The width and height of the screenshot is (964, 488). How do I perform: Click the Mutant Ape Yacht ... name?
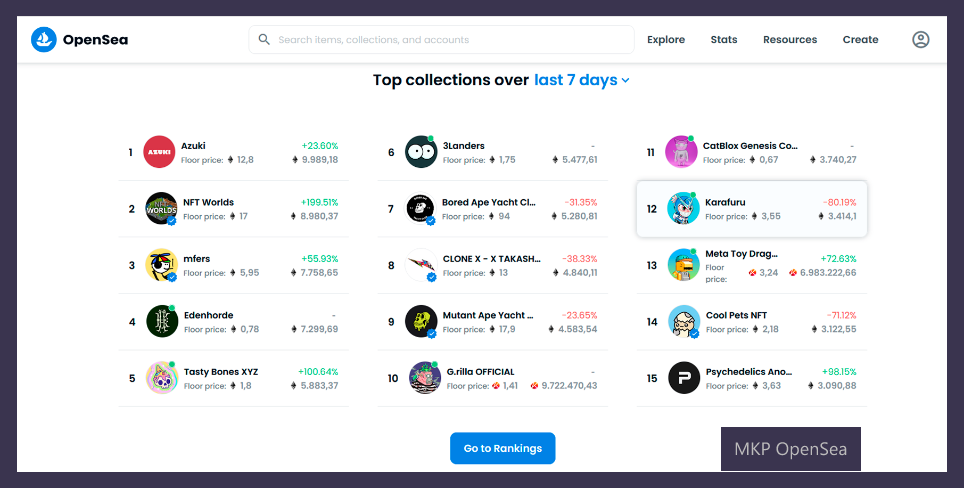(488, 315)
